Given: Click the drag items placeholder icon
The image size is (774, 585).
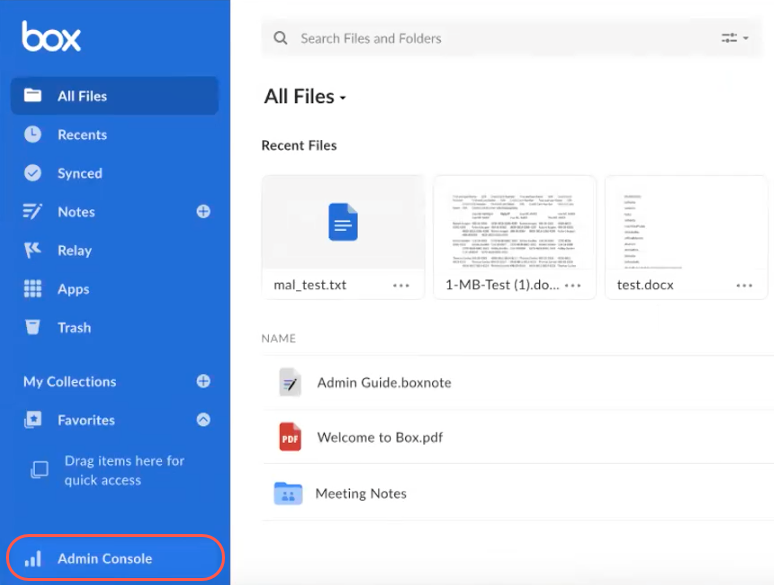Looking at the screenshot, I should 39,469.
